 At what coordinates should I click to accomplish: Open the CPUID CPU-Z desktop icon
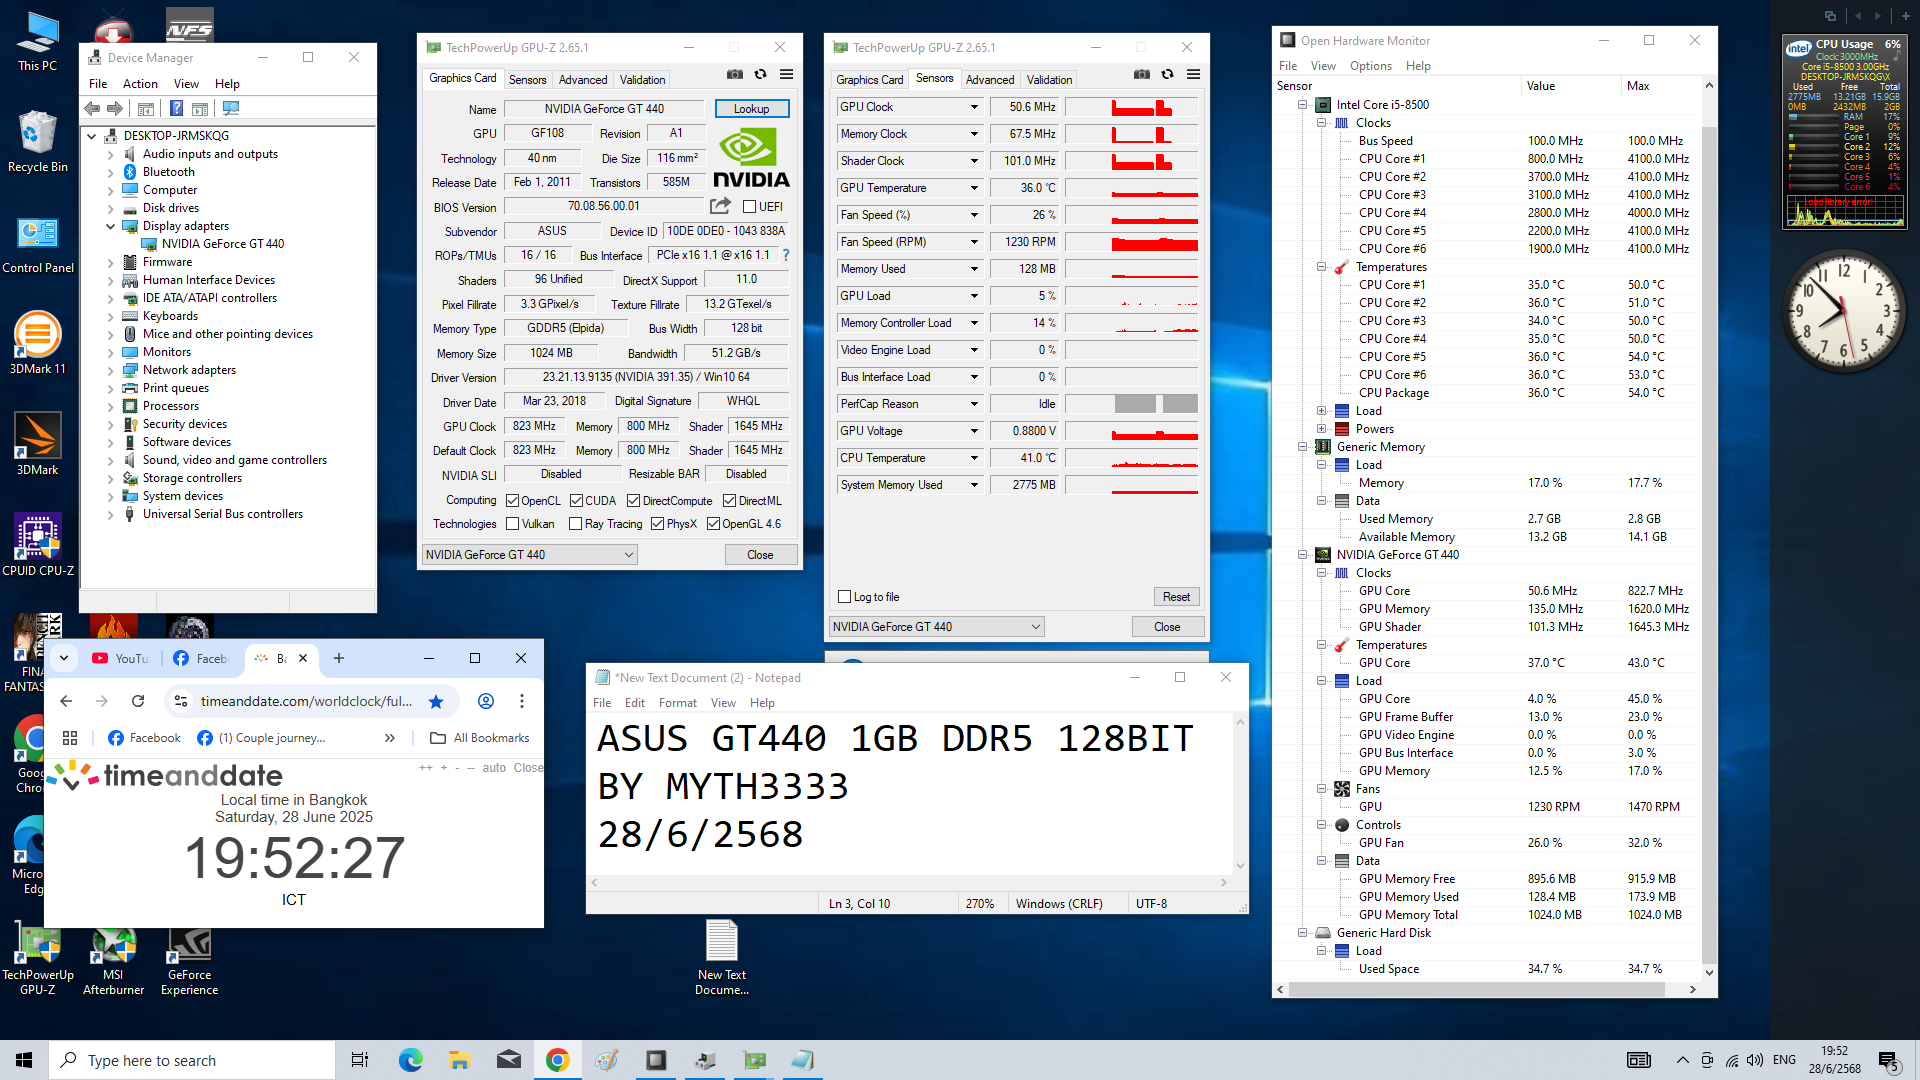tap(37, 545)
